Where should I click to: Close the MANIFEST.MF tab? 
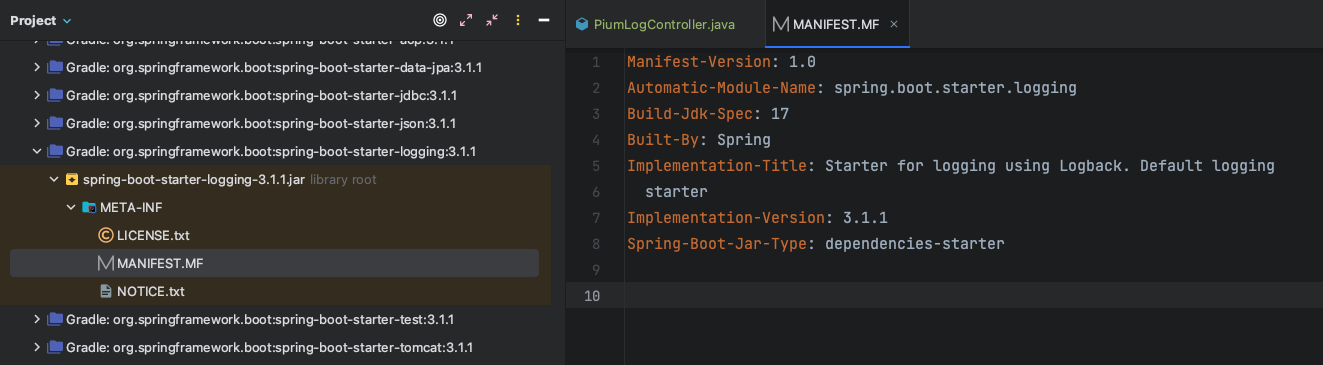[x=894, y=24]
